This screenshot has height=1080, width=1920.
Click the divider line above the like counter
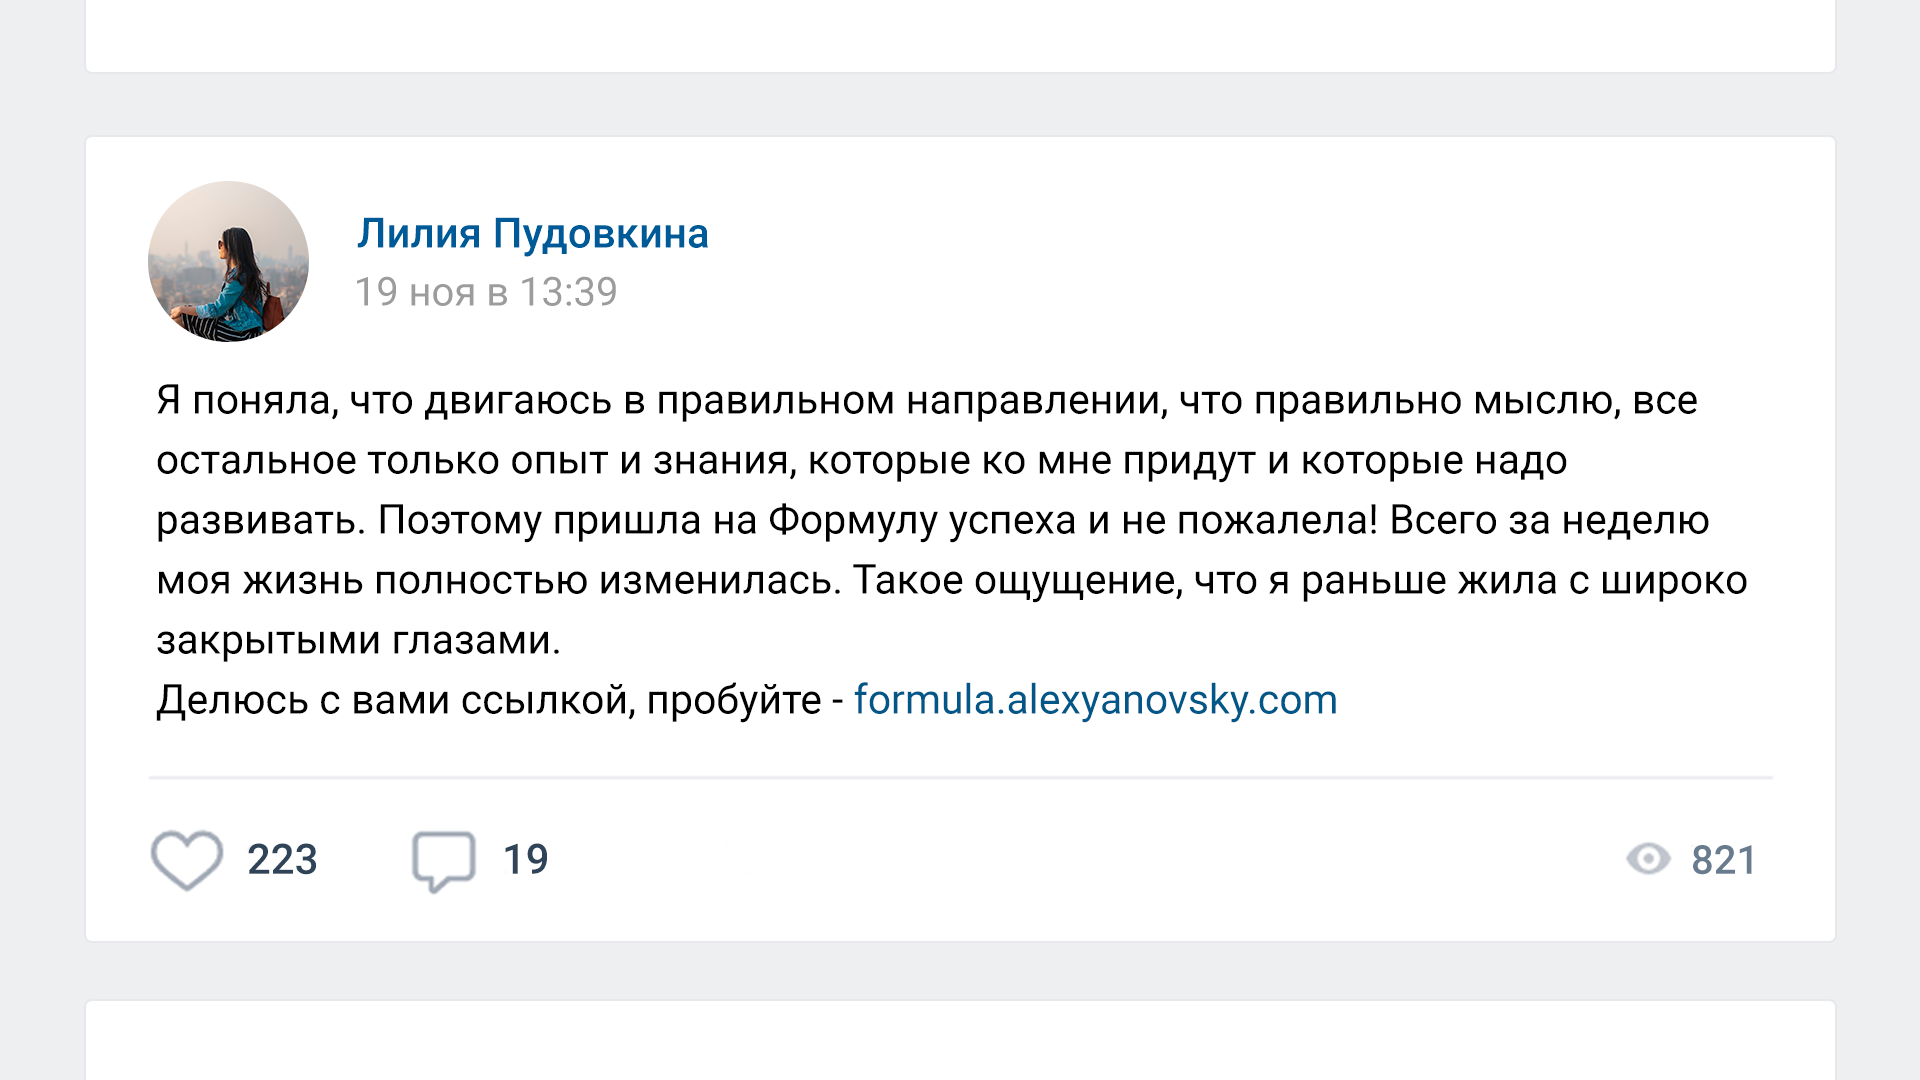coord(960,777)
